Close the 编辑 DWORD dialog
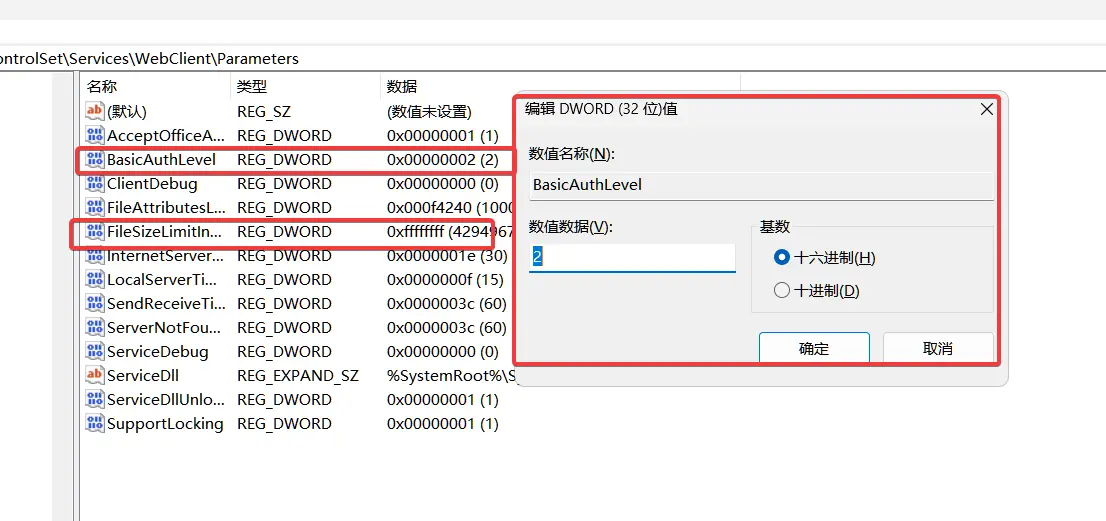 (x=986, y=109)
